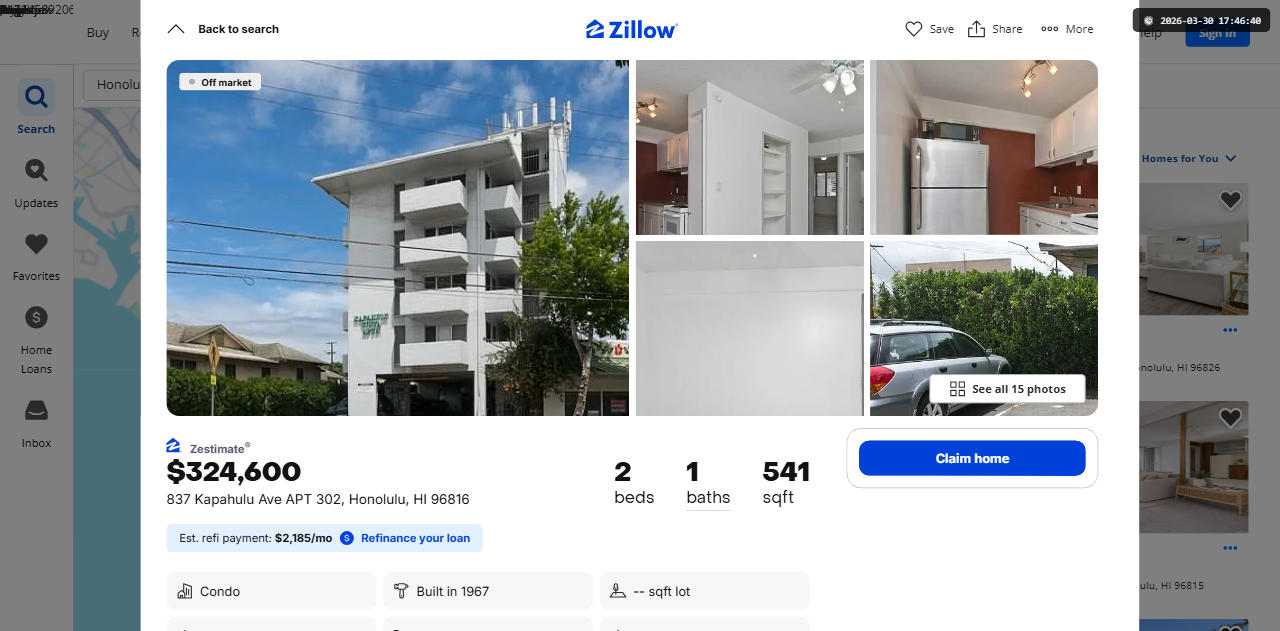
Task: Click the Save heart icon
Action: click(x=913, y=29)
